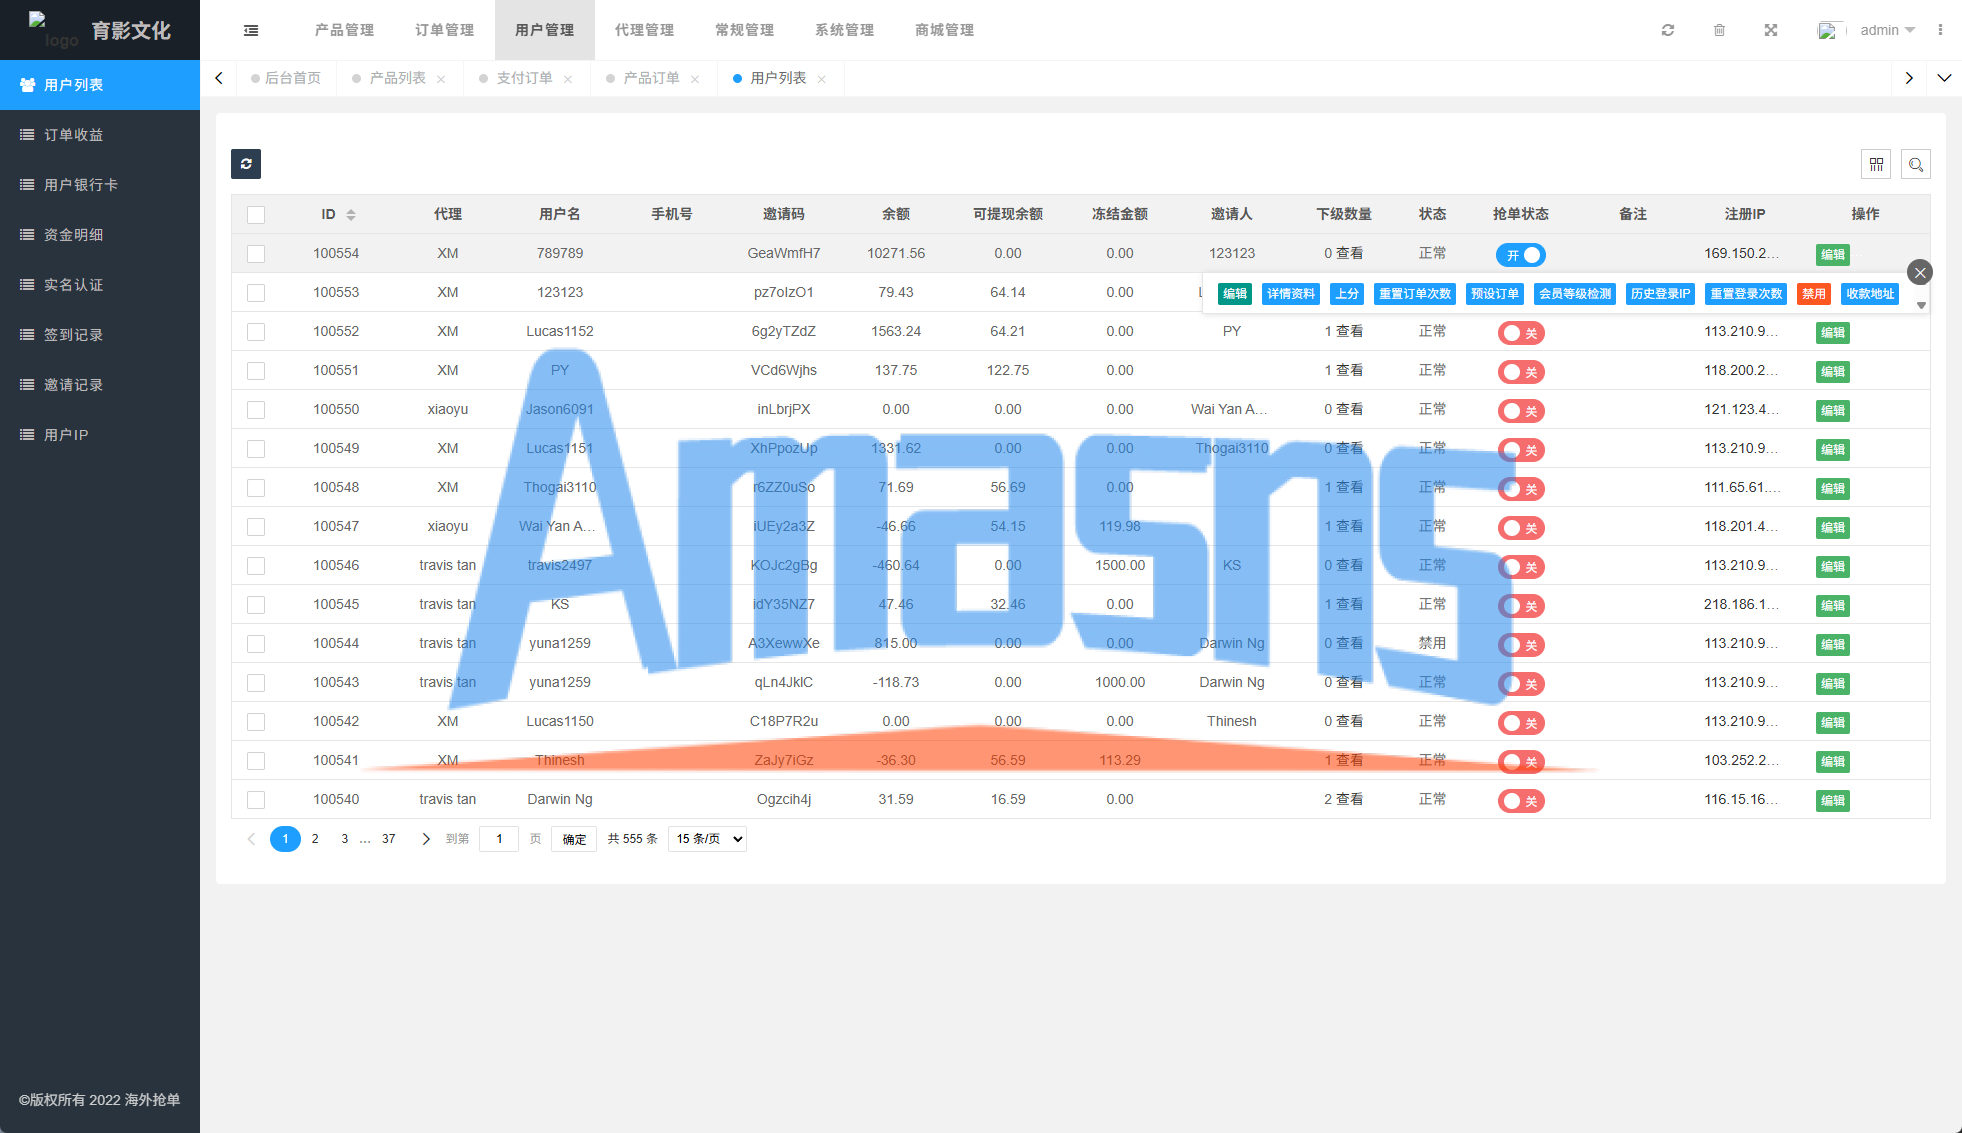Image resolution: width=1962 pixels, height=1133 pixels.
Task: Turn off grab-order switch for user 100554
Action: [1520, 255]
